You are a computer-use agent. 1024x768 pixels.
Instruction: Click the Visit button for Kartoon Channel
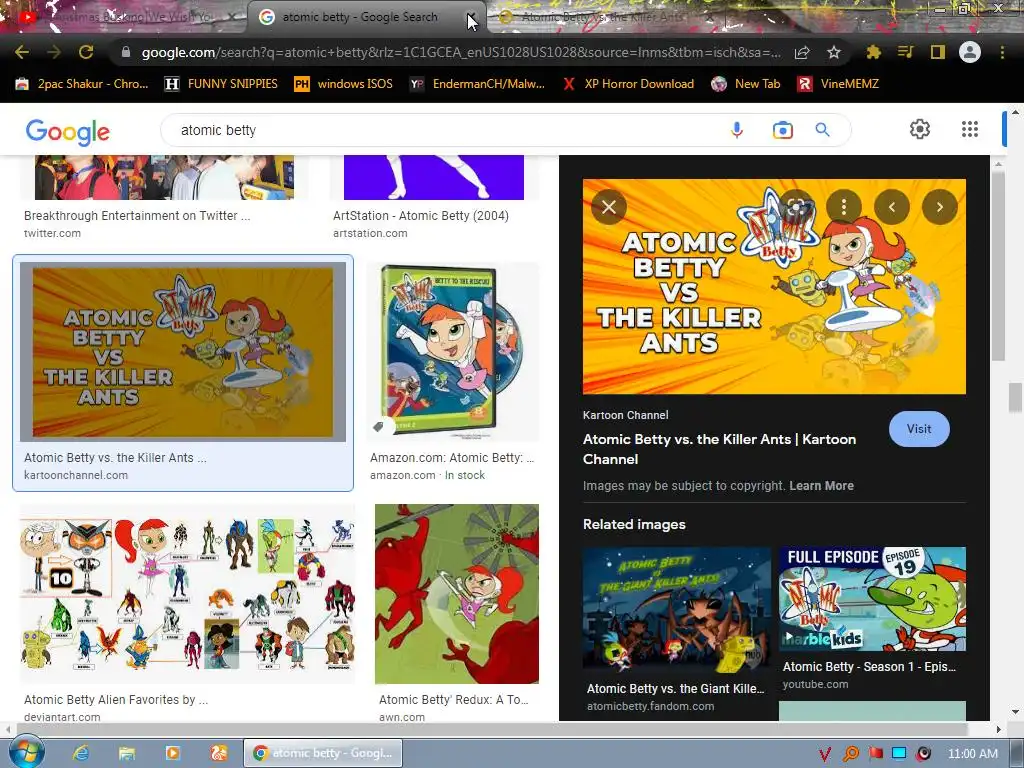919,429
